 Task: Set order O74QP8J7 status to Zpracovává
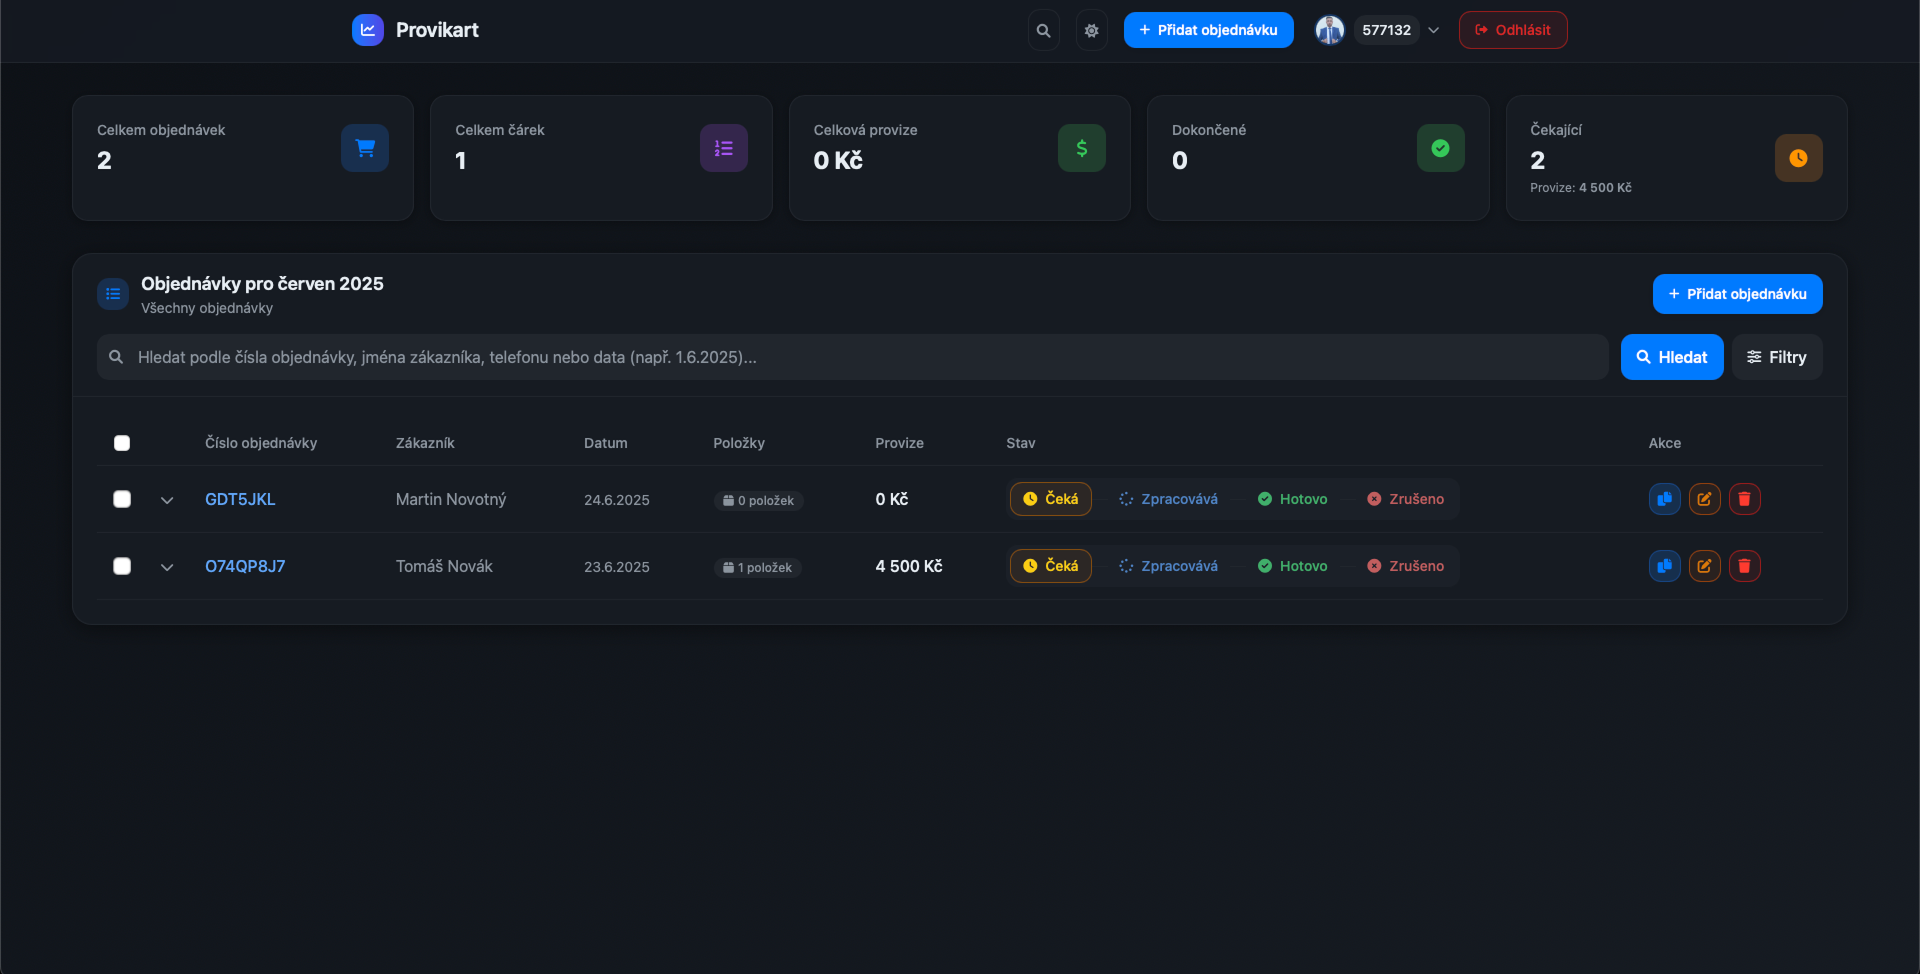pyautogui.click(x=1168, y=566)
